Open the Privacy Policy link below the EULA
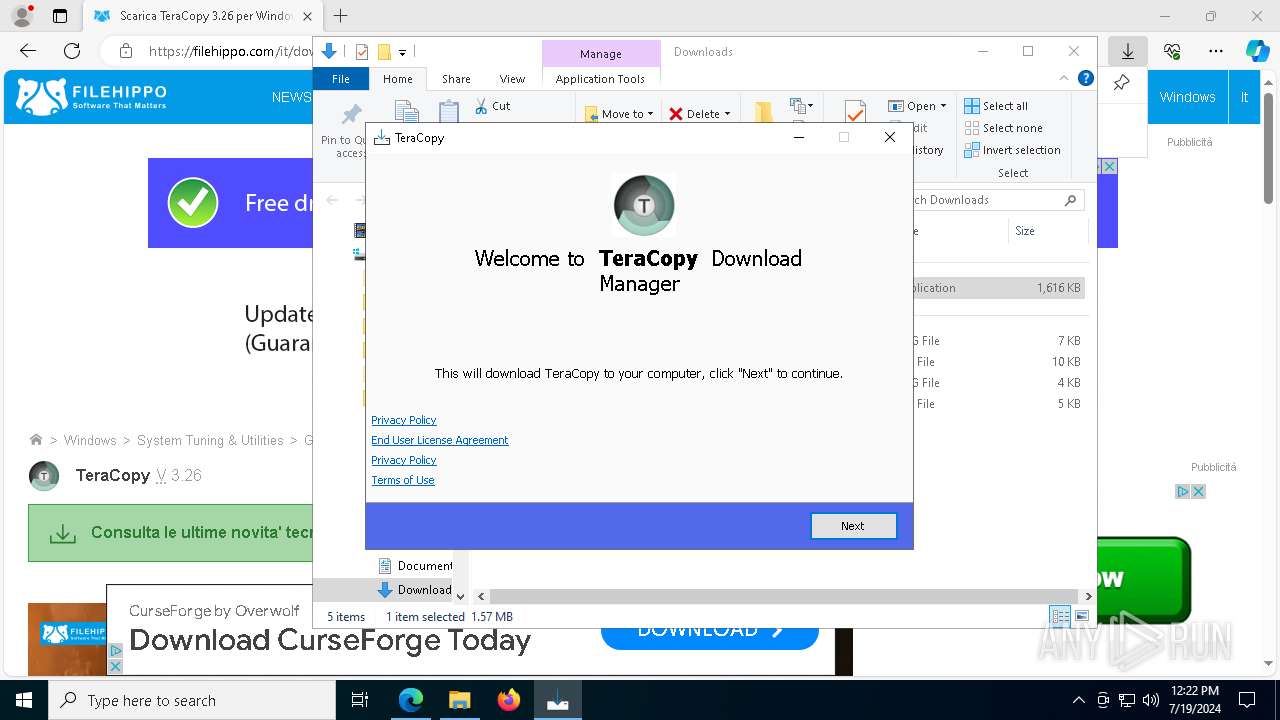This screenshot has height=720, width=1280. point(404,460)
